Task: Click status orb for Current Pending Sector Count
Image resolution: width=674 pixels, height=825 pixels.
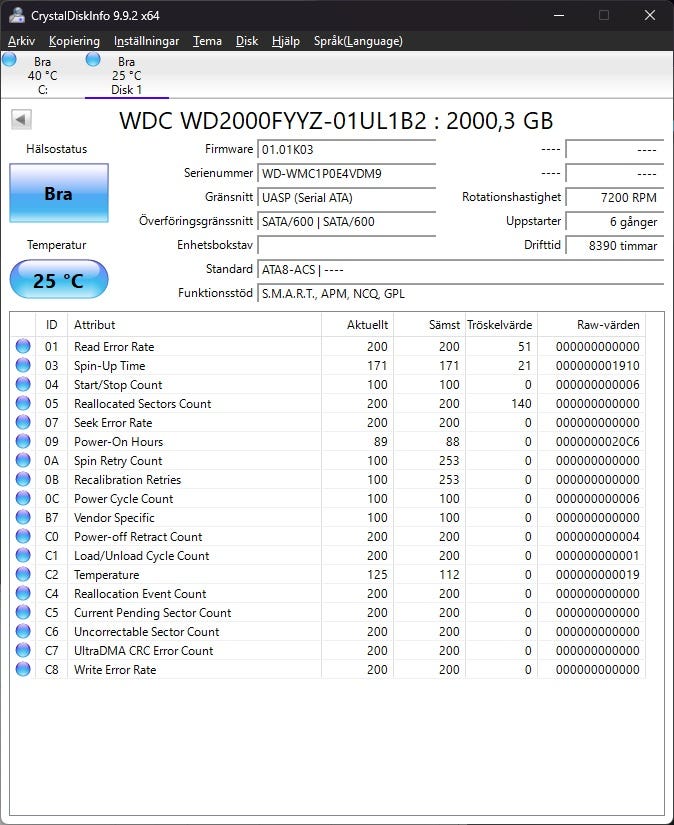Action: (23, 612)
